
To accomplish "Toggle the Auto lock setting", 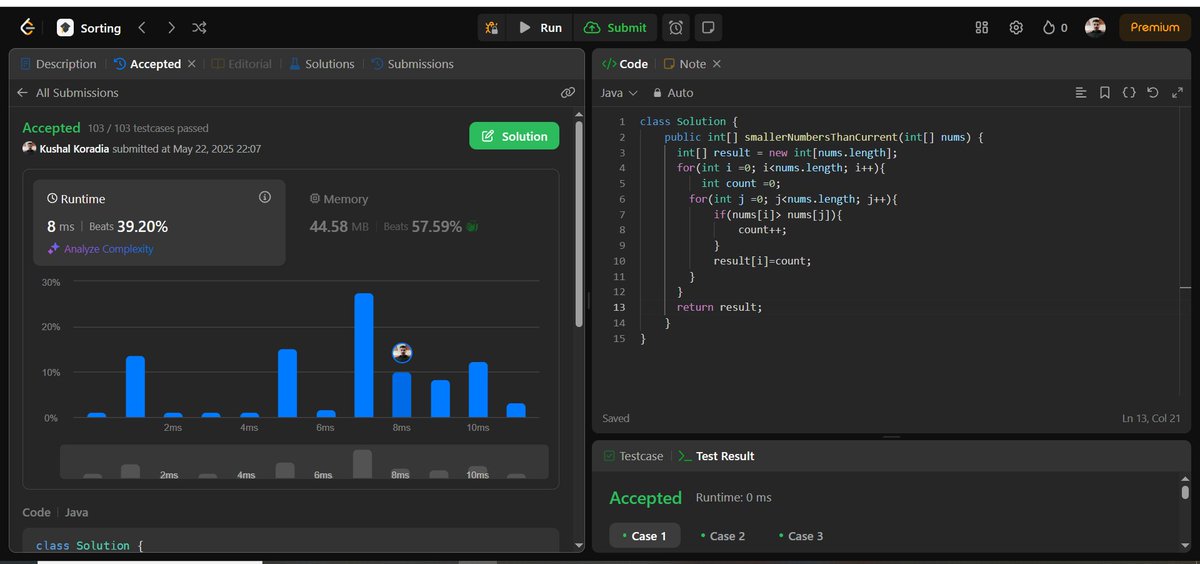I will click(673, 93).
